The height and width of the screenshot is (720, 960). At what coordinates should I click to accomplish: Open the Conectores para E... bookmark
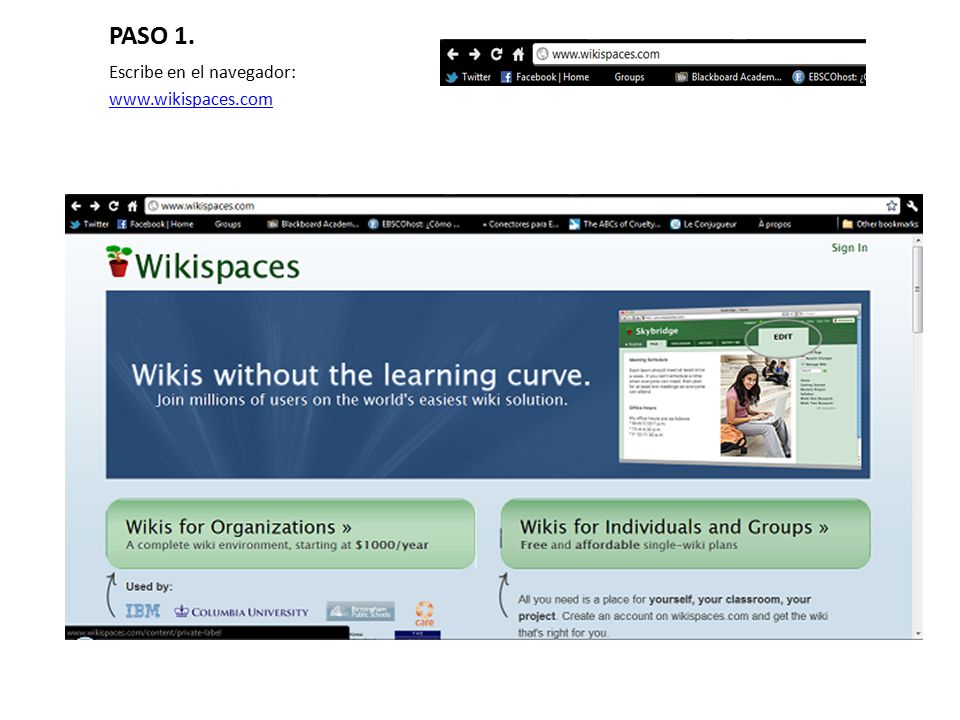tap(520, 224)
